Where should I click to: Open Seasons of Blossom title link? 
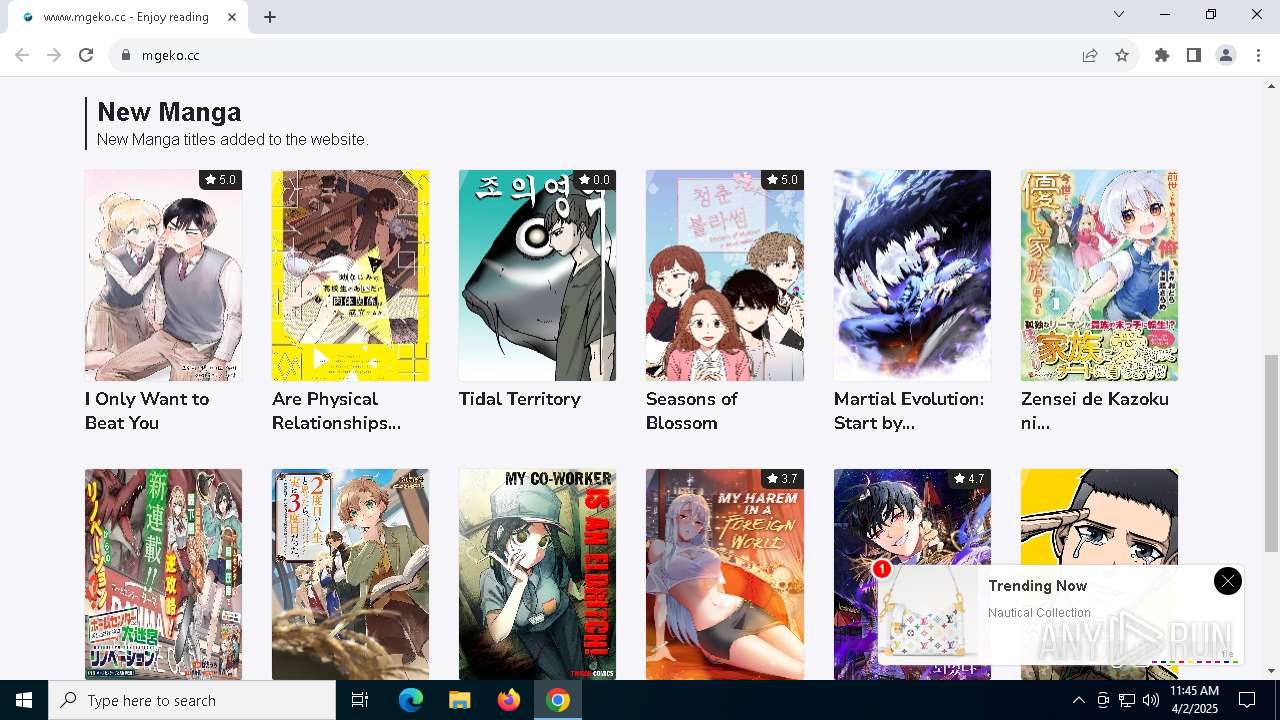(x=692, y=411)
